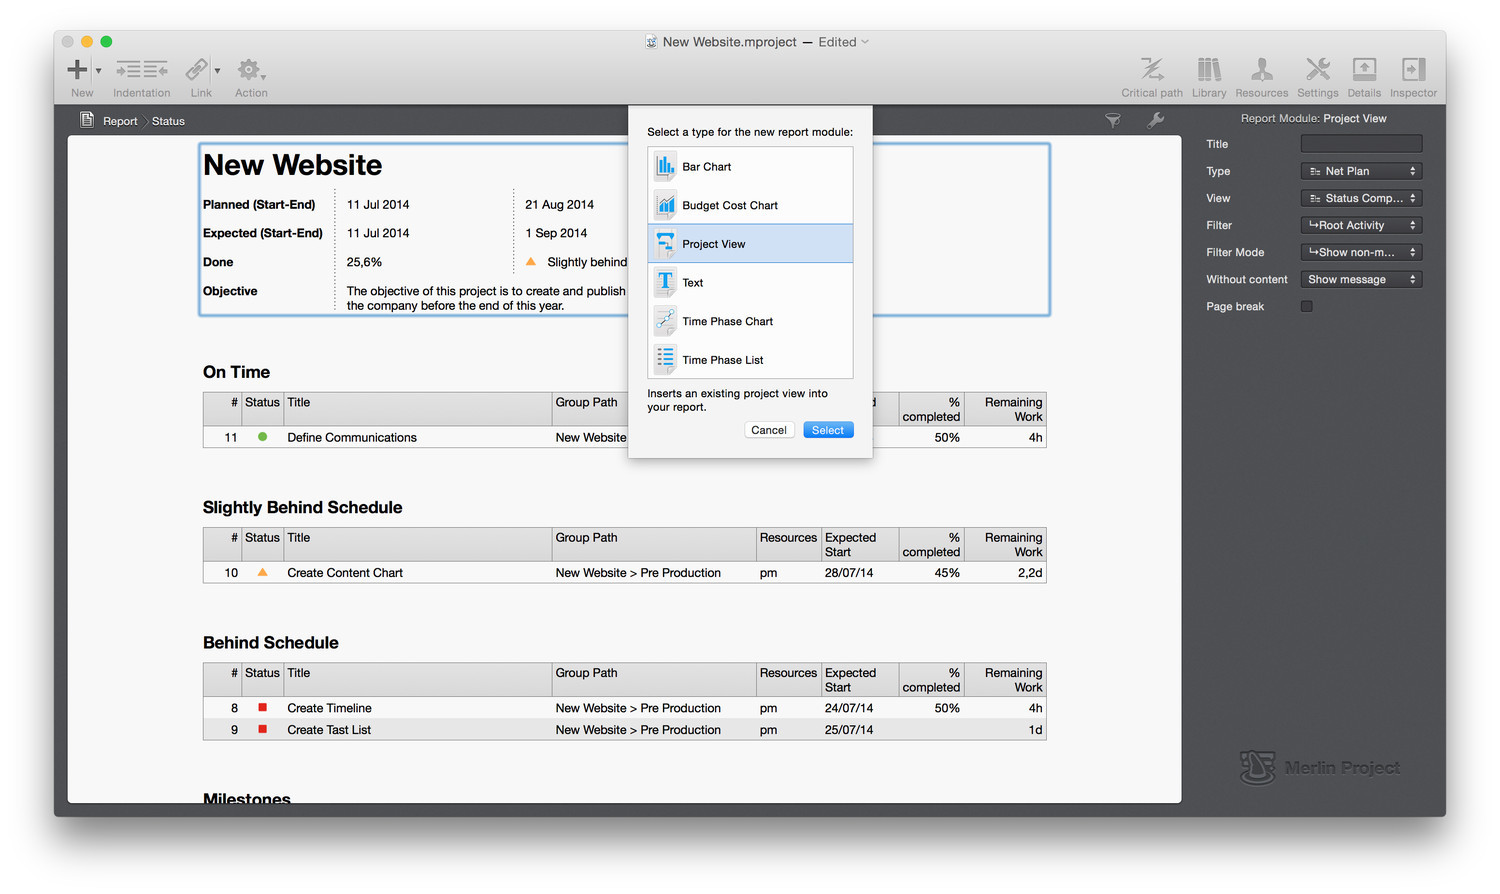Viewport: 1500px width, 894px height.
Task: Enable the Page break checkbox
Action: tap(1306, 306)
